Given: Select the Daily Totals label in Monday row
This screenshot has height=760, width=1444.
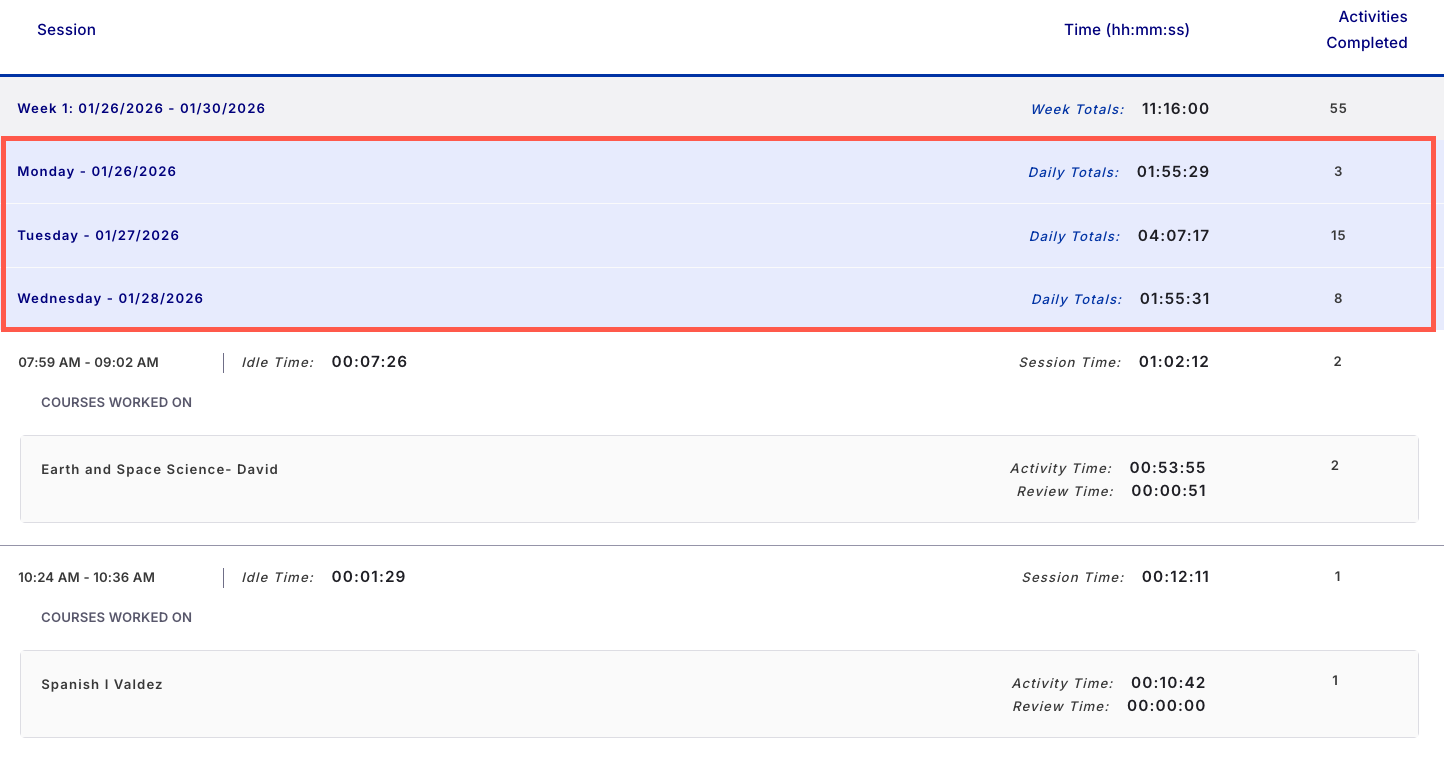Looking at the screenshot, I should click(1073, 173).
